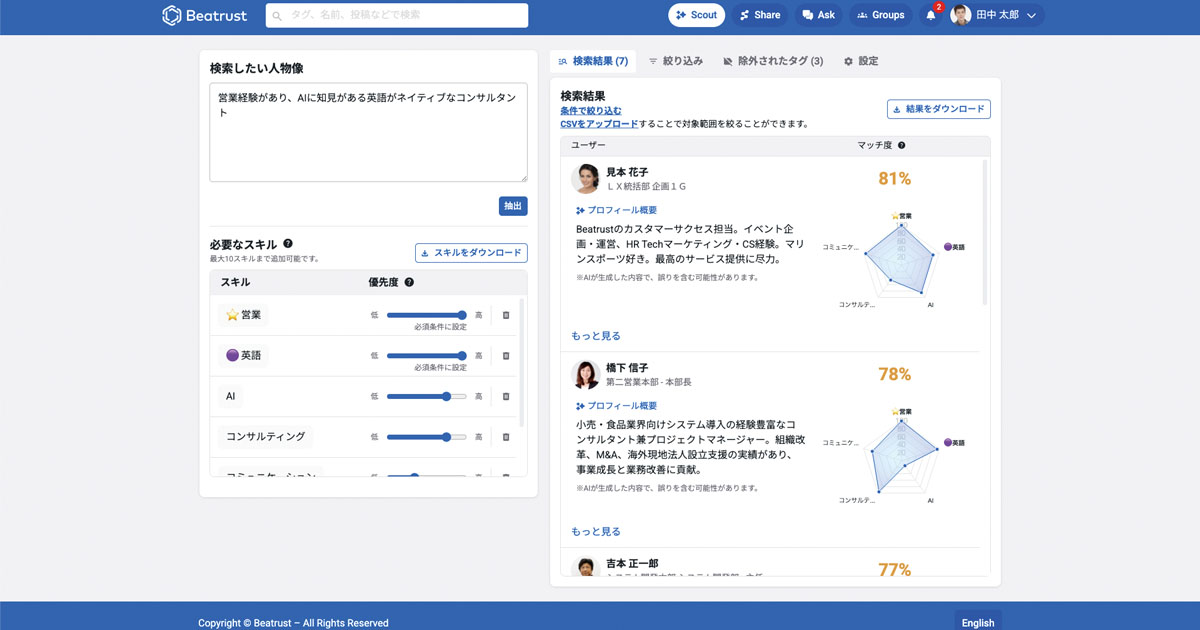The image size is (1200, 630).
Task: Switch to the 絞り込み tab
Action: pyautogui.click(x=676, y=61)
